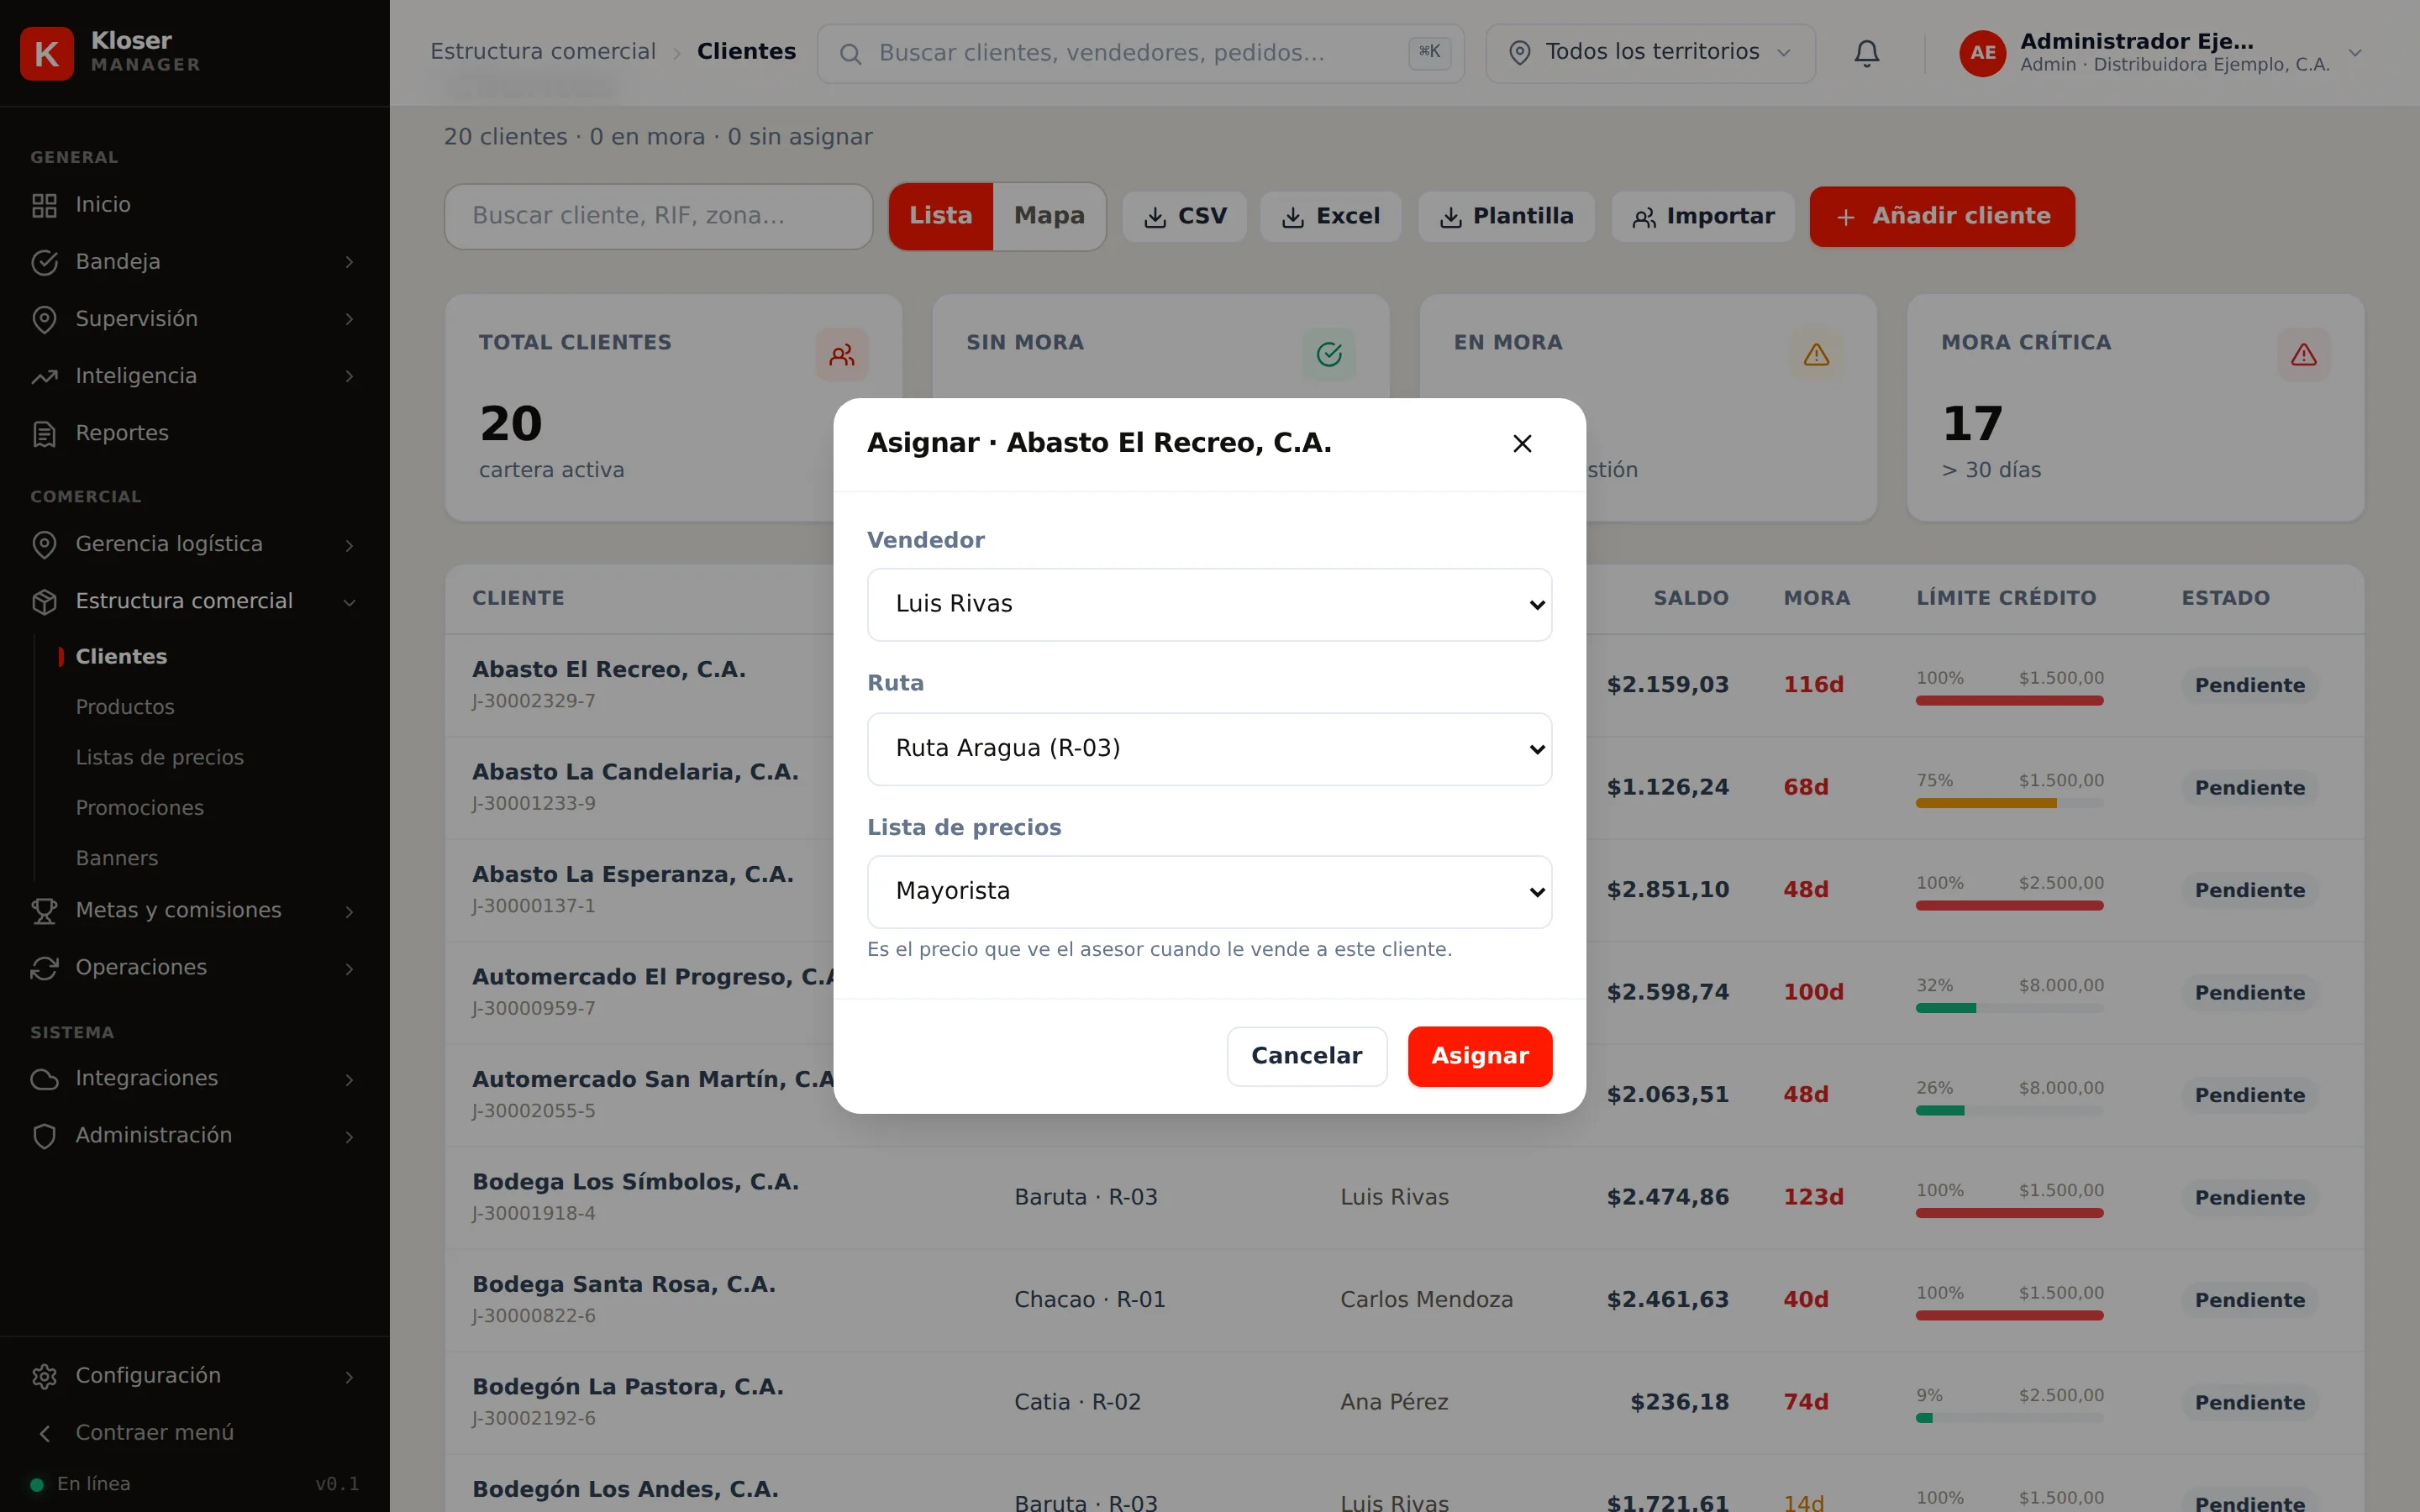
Task: Click the AE user avatar
Action: (x=1982, y=53)
